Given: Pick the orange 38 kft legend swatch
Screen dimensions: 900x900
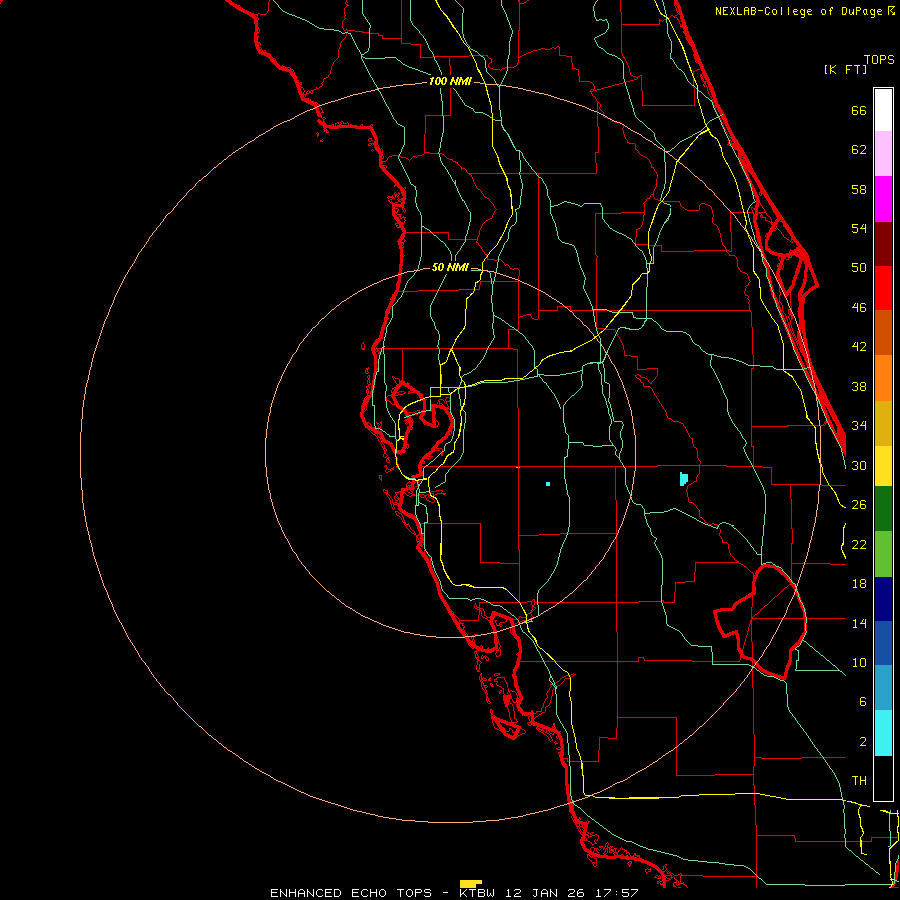Looking at the screenshot, I should coord(883,378).
